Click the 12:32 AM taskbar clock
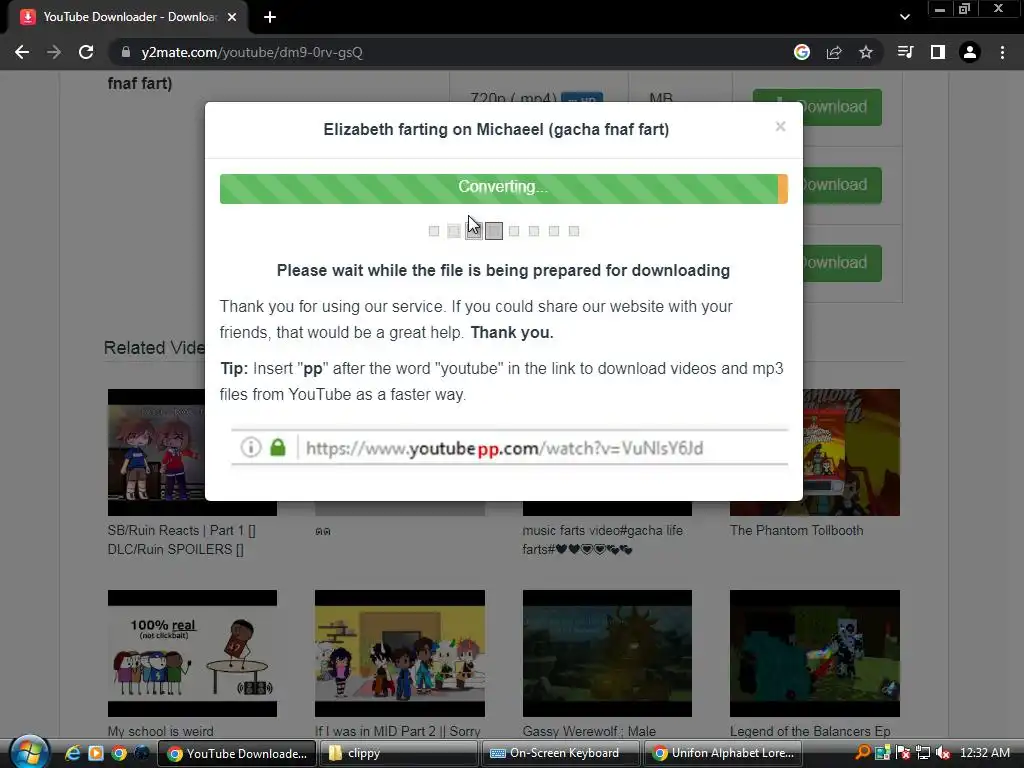This screenshot has height=768, width=1024. click(x=985, y=752)
